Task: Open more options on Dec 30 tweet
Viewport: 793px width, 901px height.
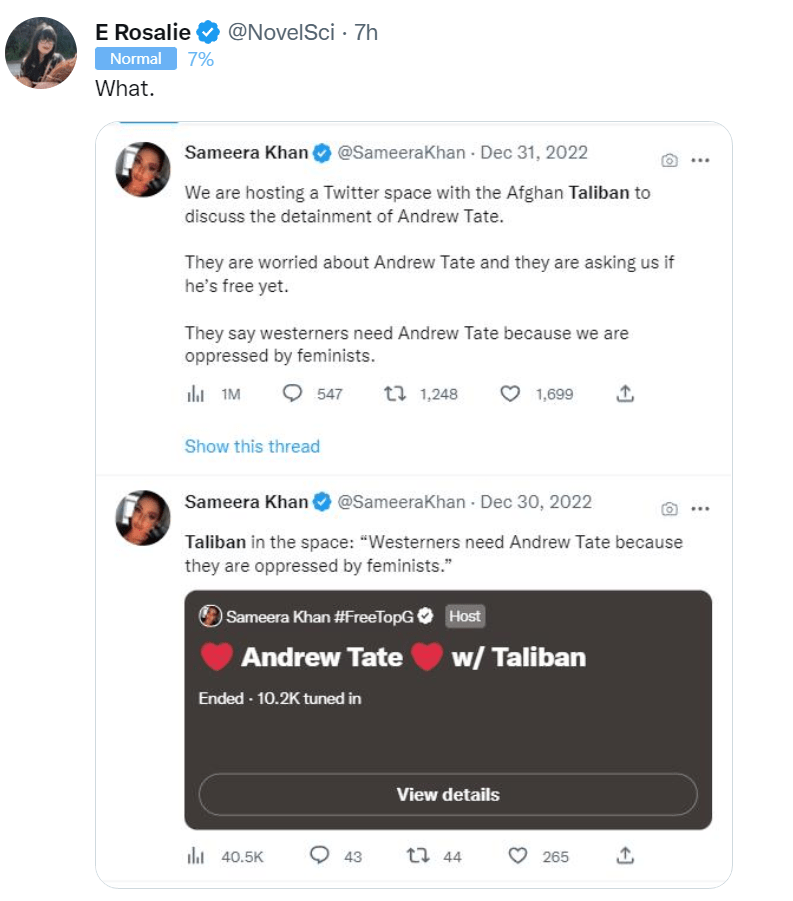Action: click(700, 509)
